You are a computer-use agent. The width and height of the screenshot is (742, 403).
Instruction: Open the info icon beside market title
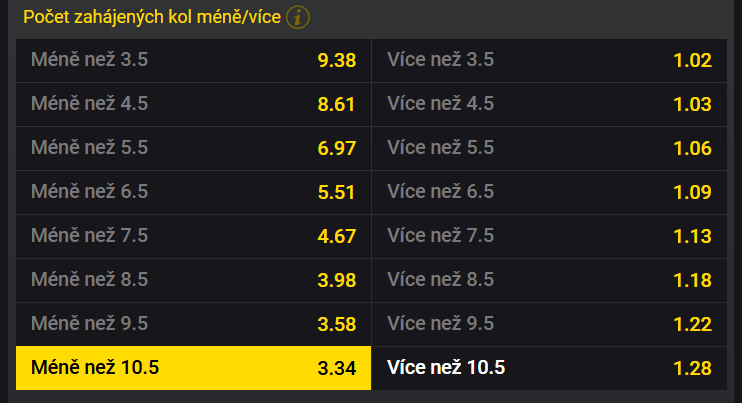[298, 18]
